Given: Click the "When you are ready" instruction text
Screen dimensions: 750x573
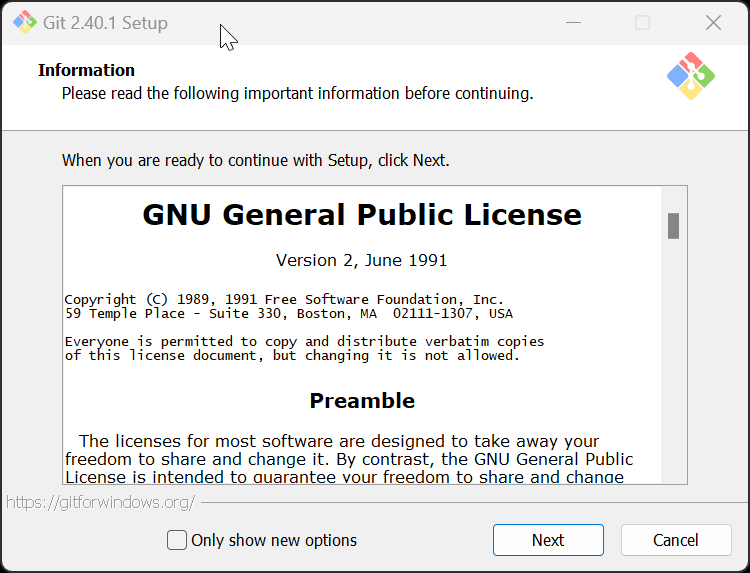Looking at the screenshot, I should (256, 160).
